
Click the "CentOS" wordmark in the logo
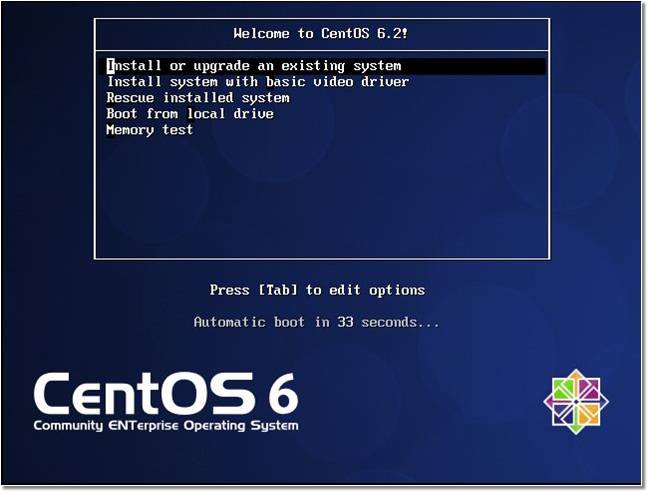(140, 395)
